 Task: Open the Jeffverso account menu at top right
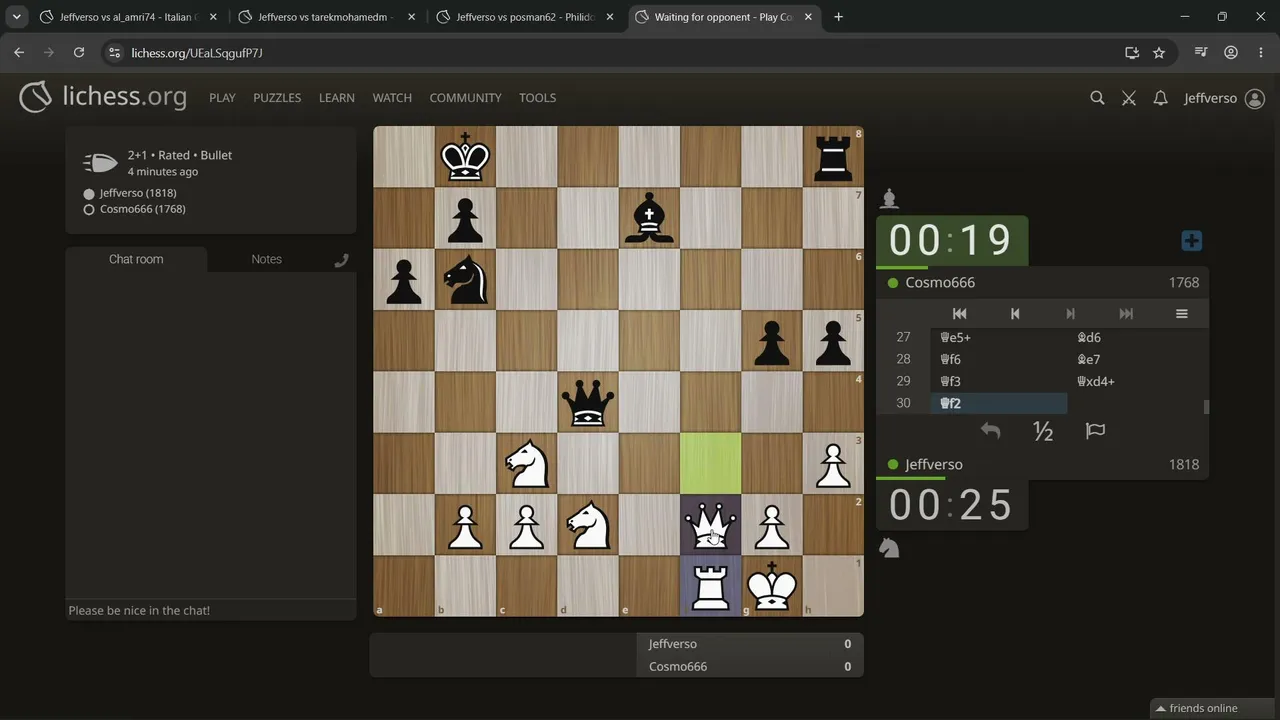pyautogui.click(x=1224, y=98)
